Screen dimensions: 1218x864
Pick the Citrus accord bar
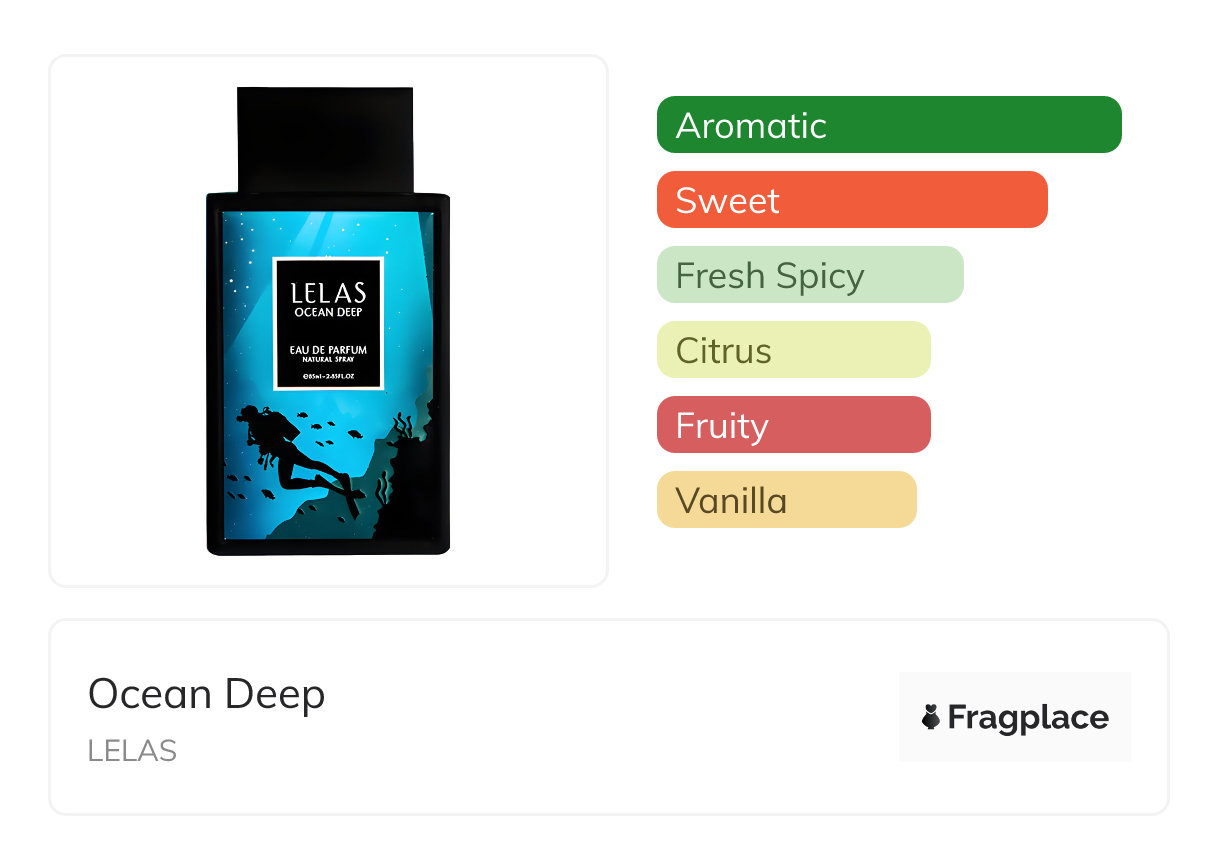pyautogui.click(x=794, y=350)
